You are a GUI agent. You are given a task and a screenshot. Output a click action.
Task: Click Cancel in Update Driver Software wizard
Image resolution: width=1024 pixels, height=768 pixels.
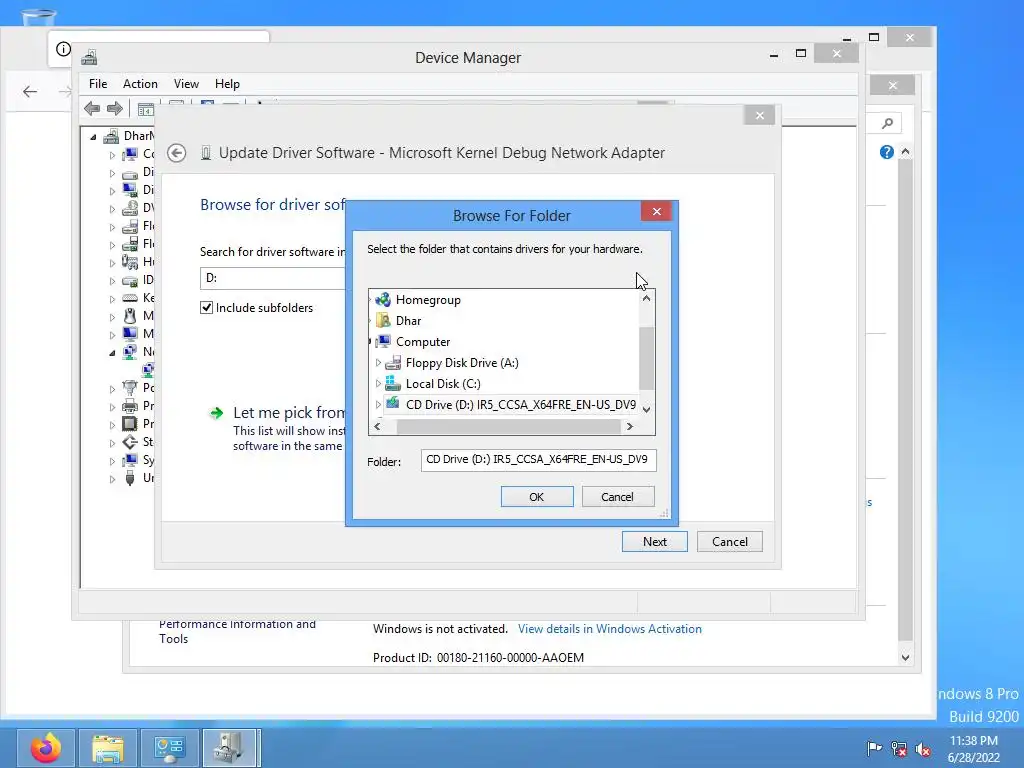[729, 541]
